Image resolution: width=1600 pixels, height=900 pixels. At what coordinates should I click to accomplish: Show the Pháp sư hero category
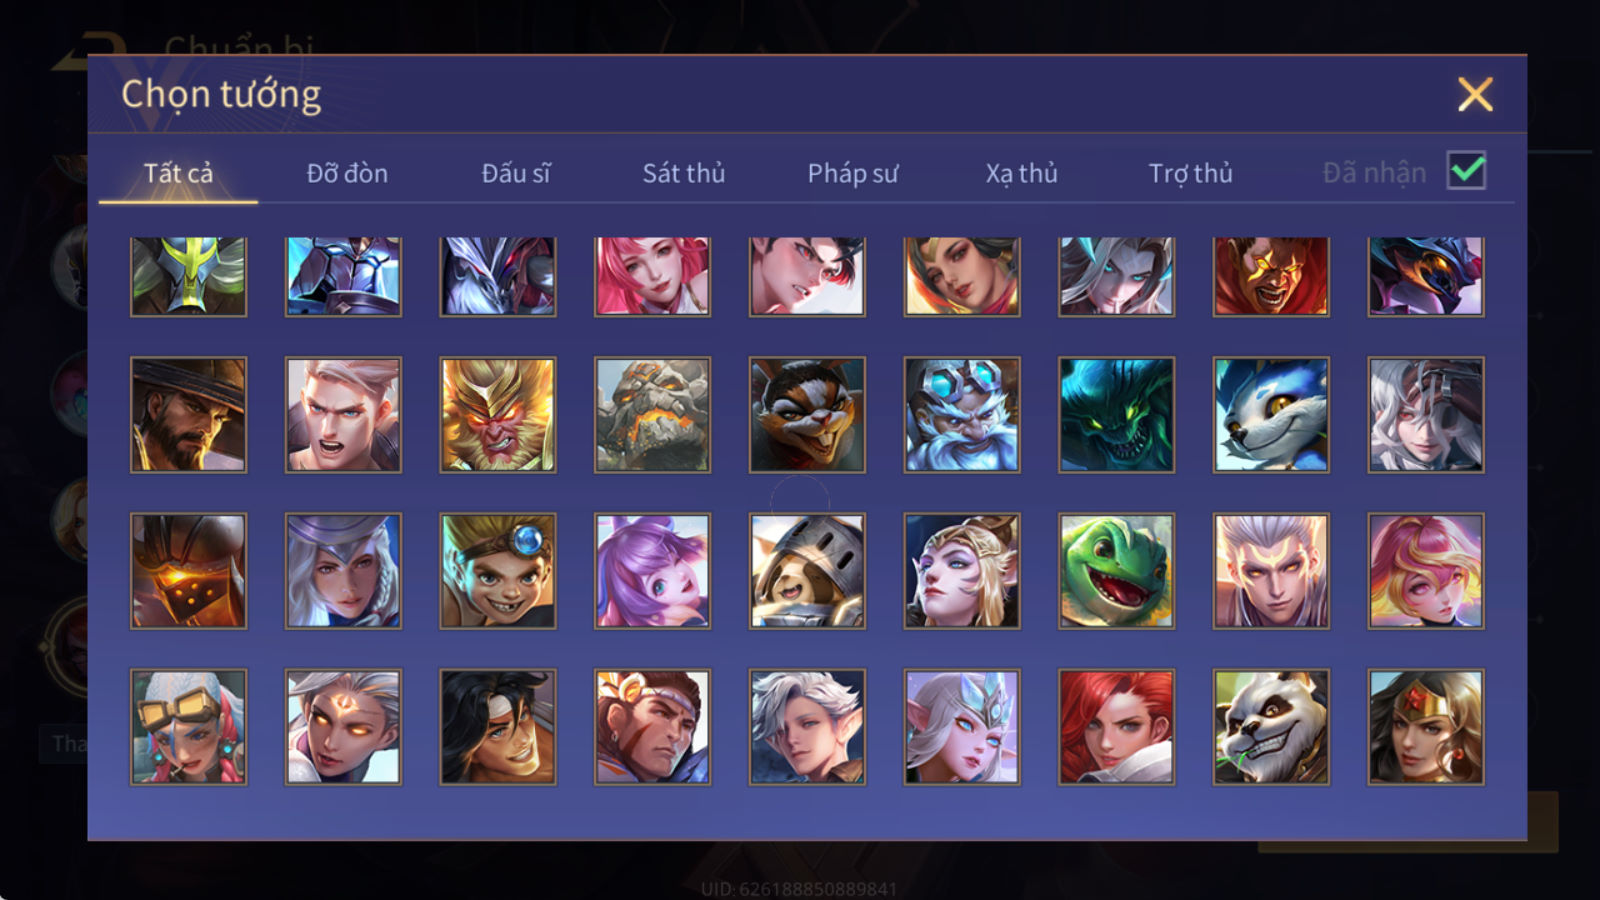point(852,173)
